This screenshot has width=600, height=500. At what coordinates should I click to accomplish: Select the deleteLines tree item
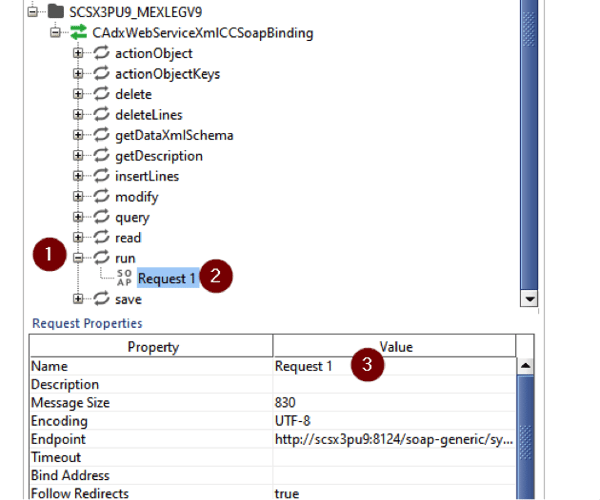(x=149, y=115)
